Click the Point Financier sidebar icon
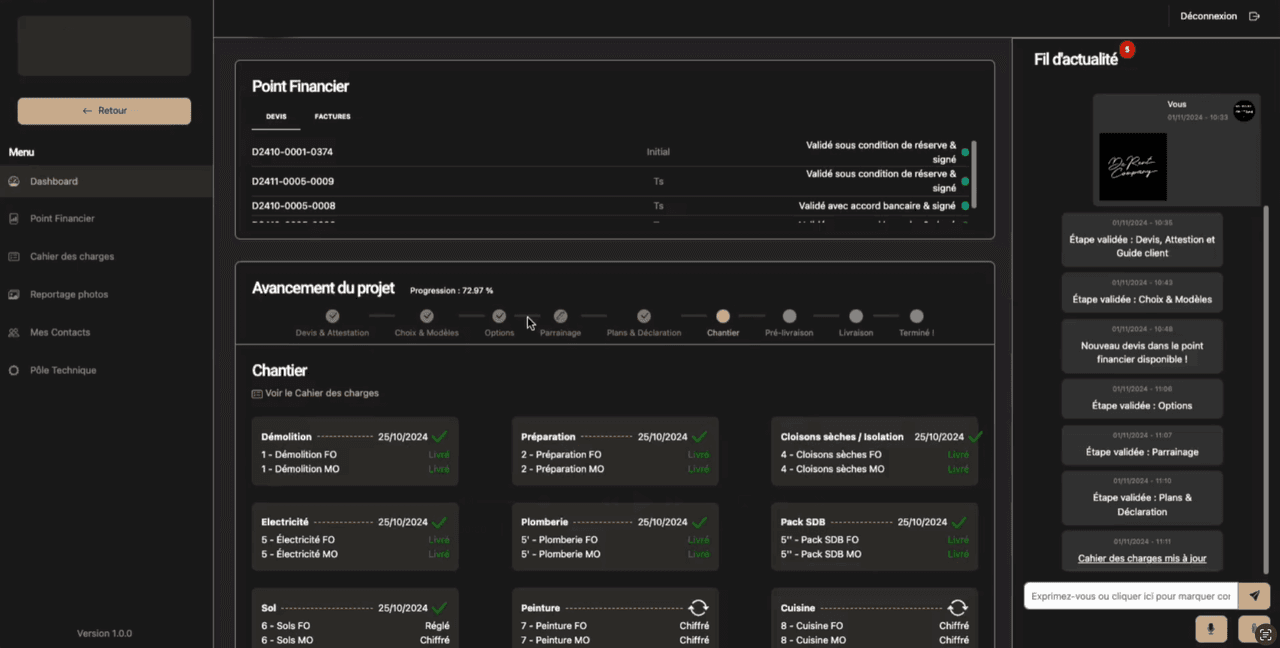 14,218
